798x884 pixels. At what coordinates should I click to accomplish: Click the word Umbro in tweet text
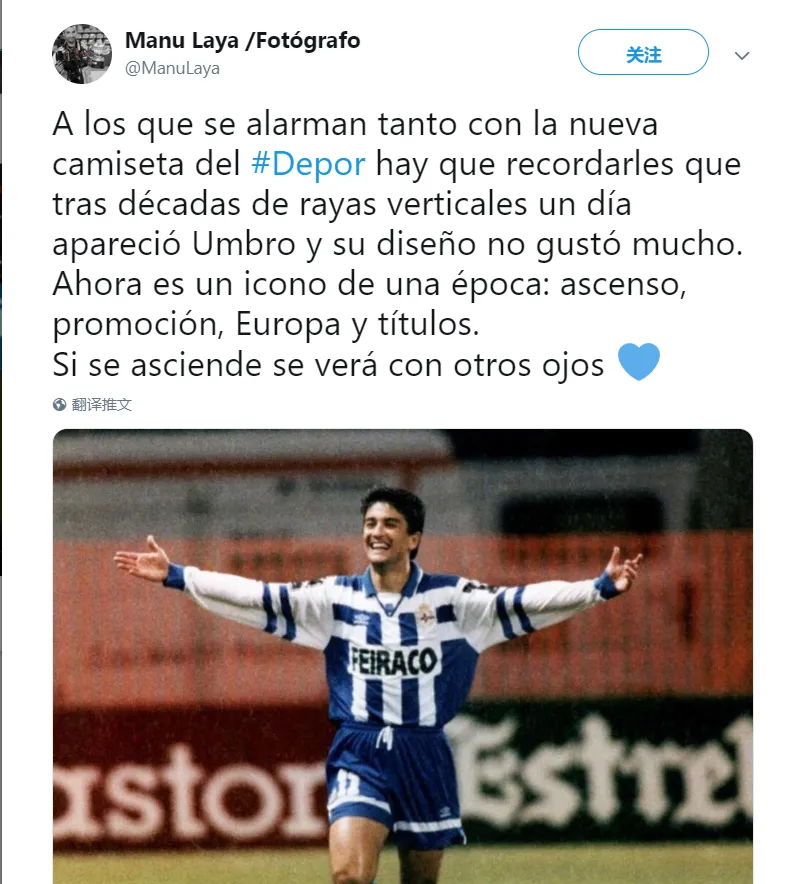(244, 244)
